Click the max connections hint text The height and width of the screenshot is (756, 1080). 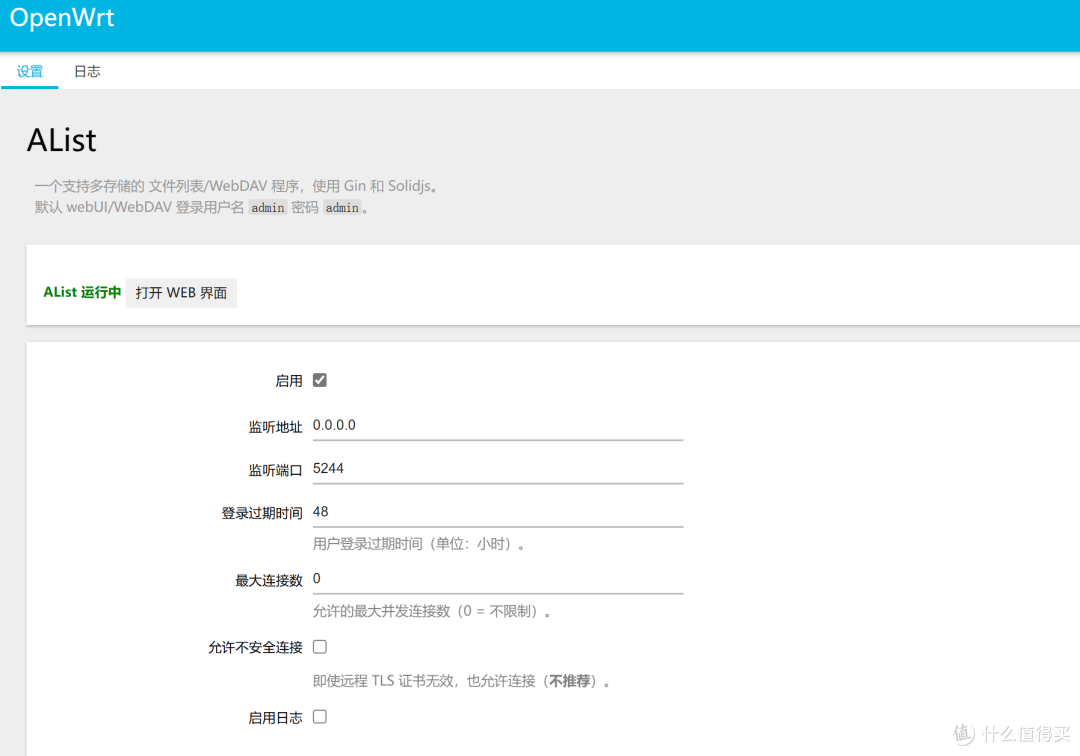click(x=430, y=611)
